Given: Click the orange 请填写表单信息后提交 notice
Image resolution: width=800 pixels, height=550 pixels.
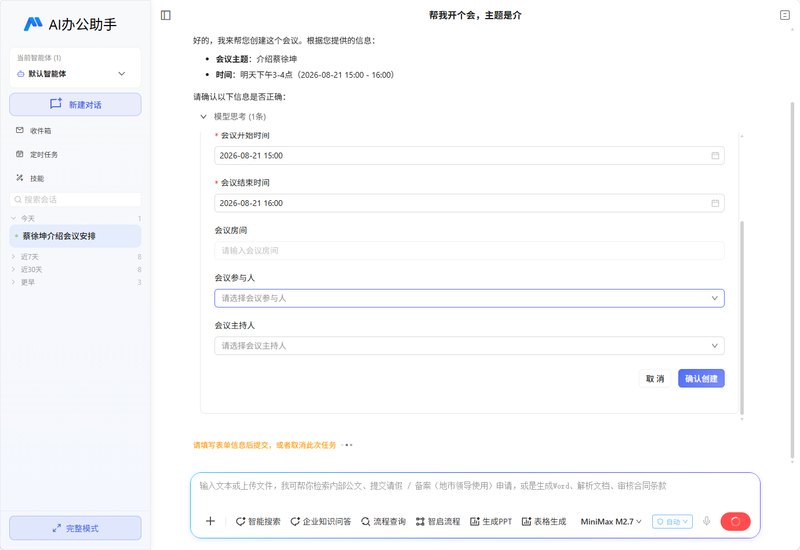Looking at the screenshot, I should (264, 445).
